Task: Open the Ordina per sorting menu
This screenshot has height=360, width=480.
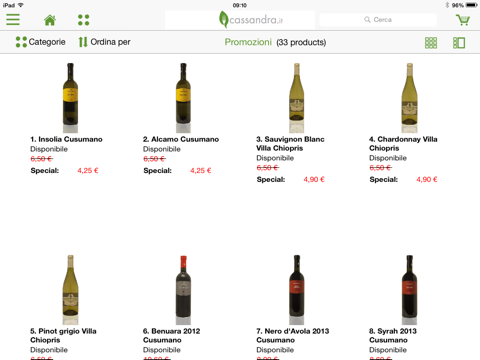Action: [104, 42]
